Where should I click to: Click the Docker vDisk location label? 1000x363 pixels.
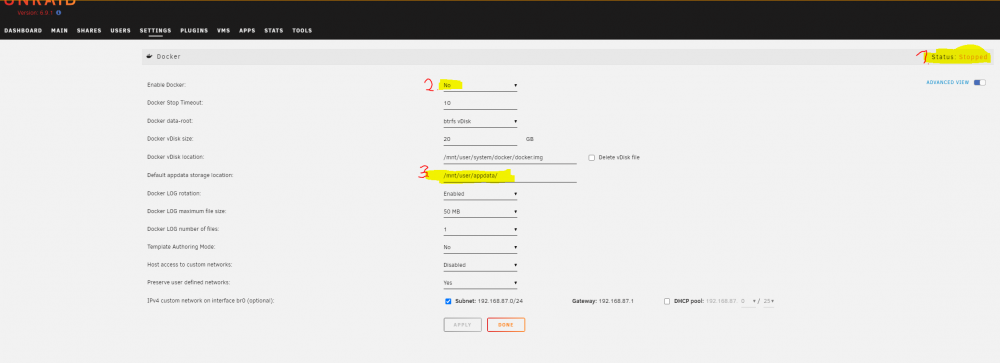pyautogui.click(x=175, y=157)
